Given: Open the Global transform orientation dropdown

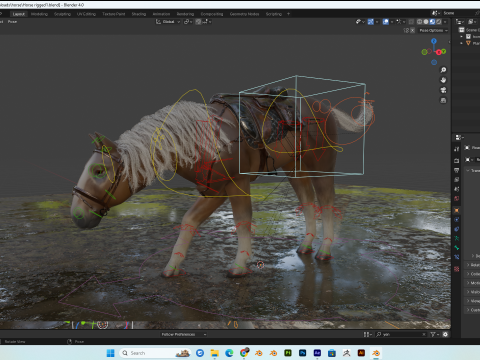Looking at the screenshot, I should point(168,22).
